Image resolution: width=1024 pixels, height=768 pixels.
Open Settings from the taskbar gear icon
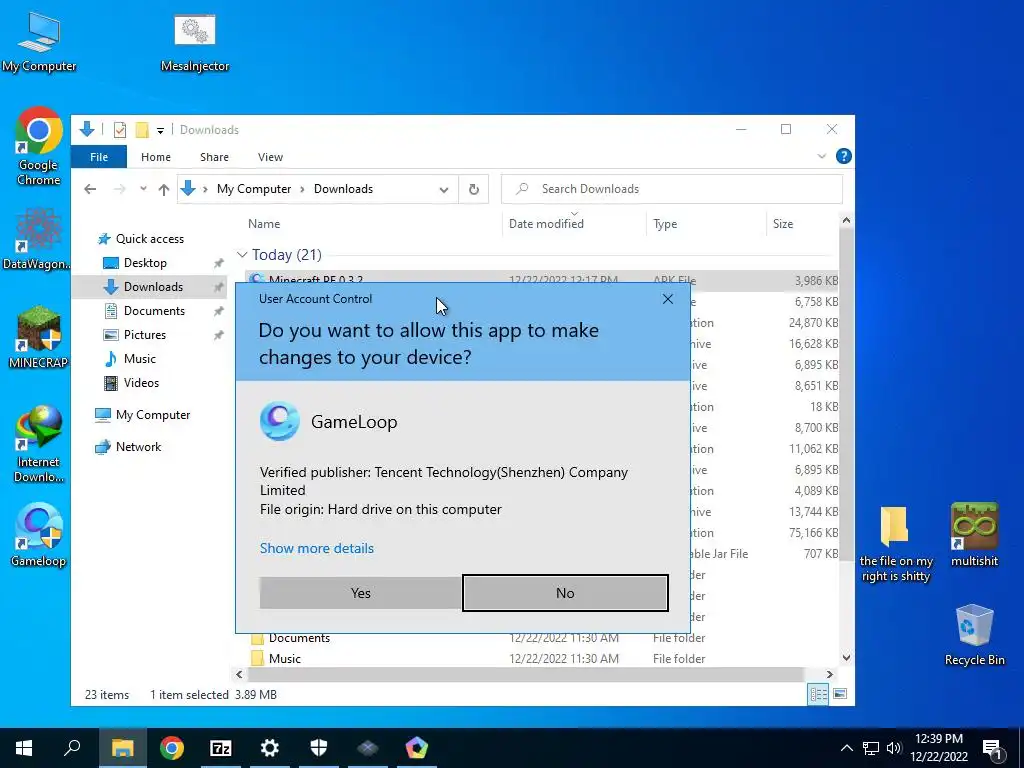270,748
